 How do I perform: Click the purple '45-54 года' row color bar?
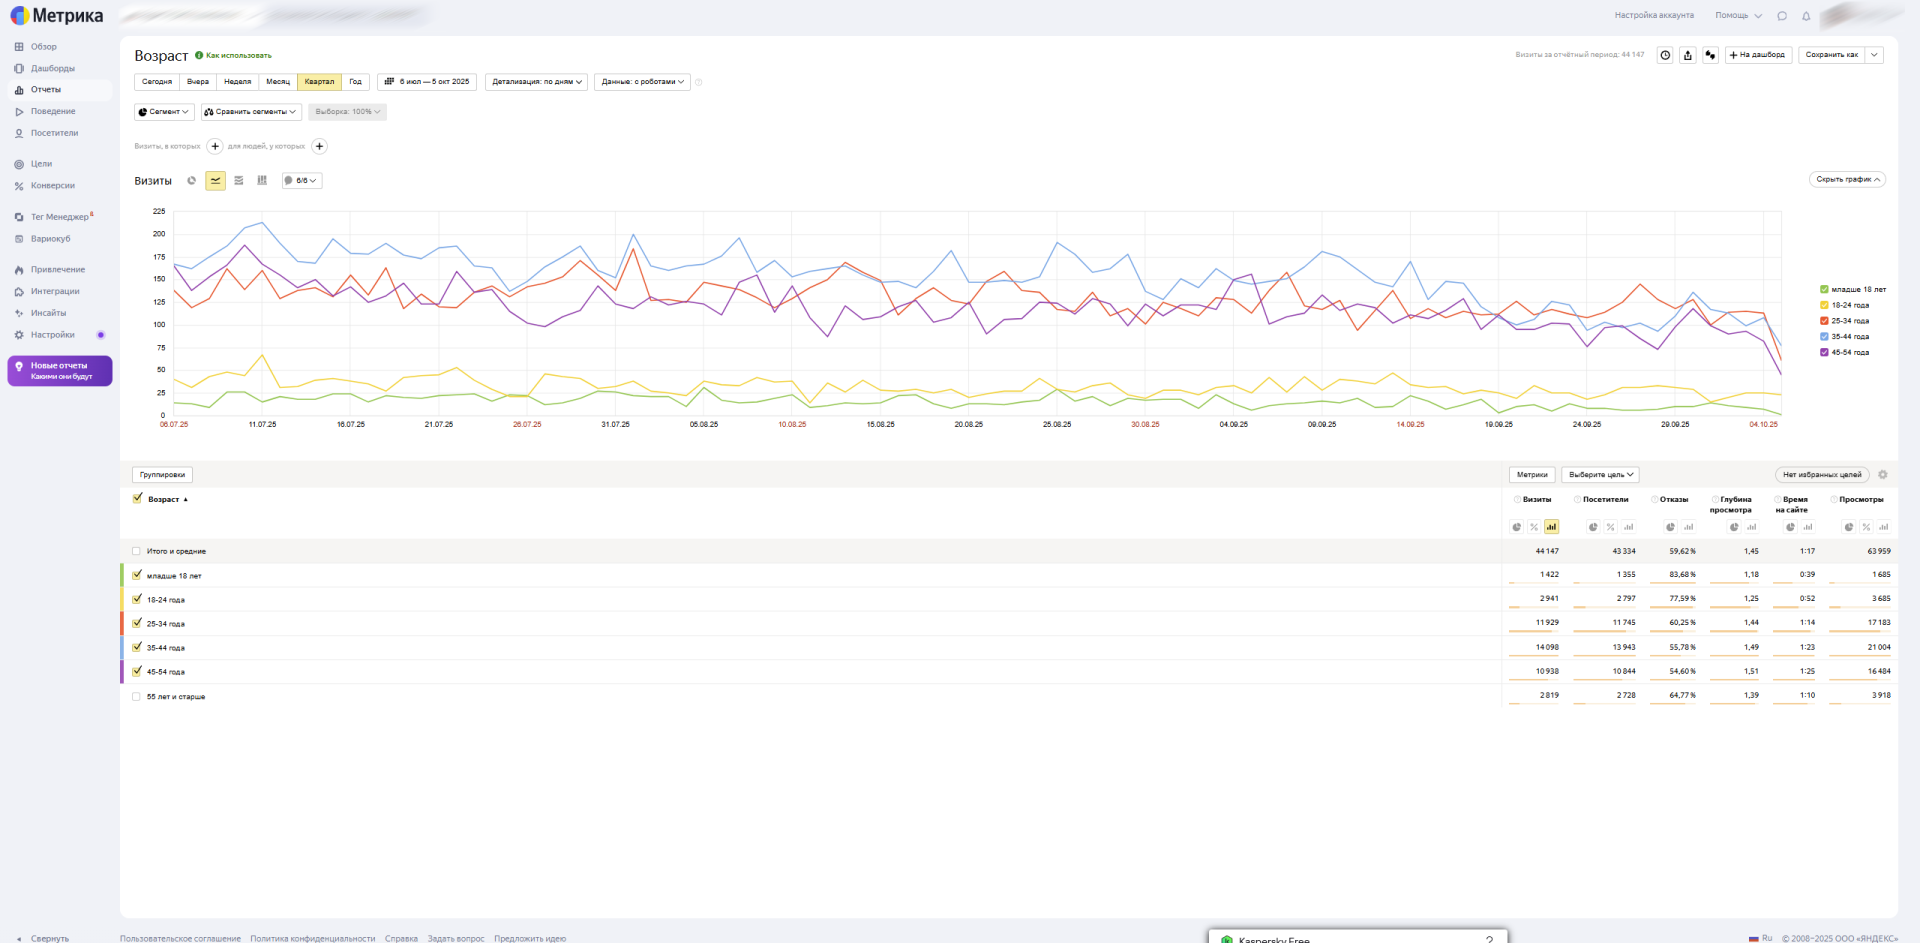(122, 672)
